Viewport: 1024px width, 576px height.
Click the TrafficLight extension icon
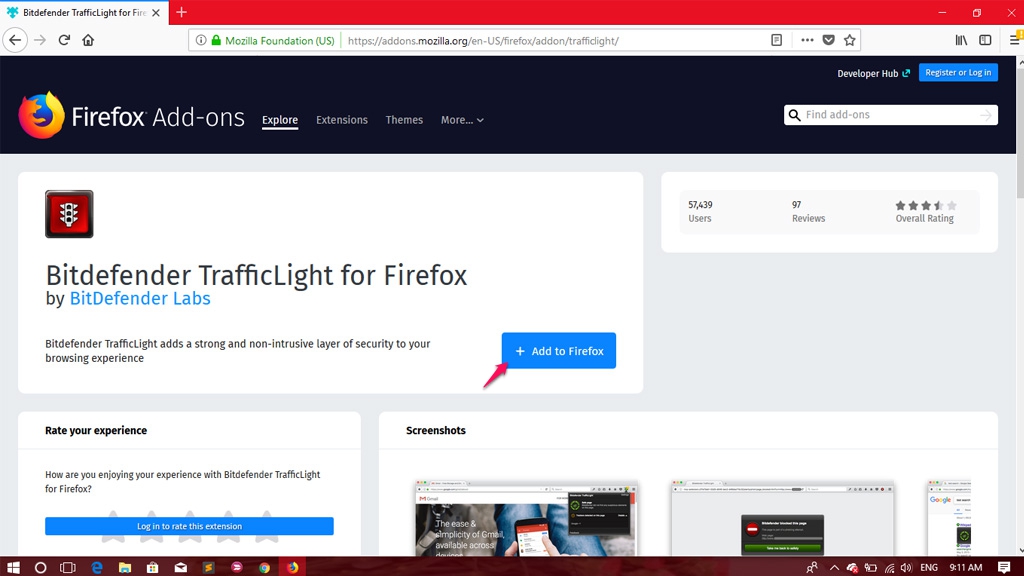[x=69, y=214]
